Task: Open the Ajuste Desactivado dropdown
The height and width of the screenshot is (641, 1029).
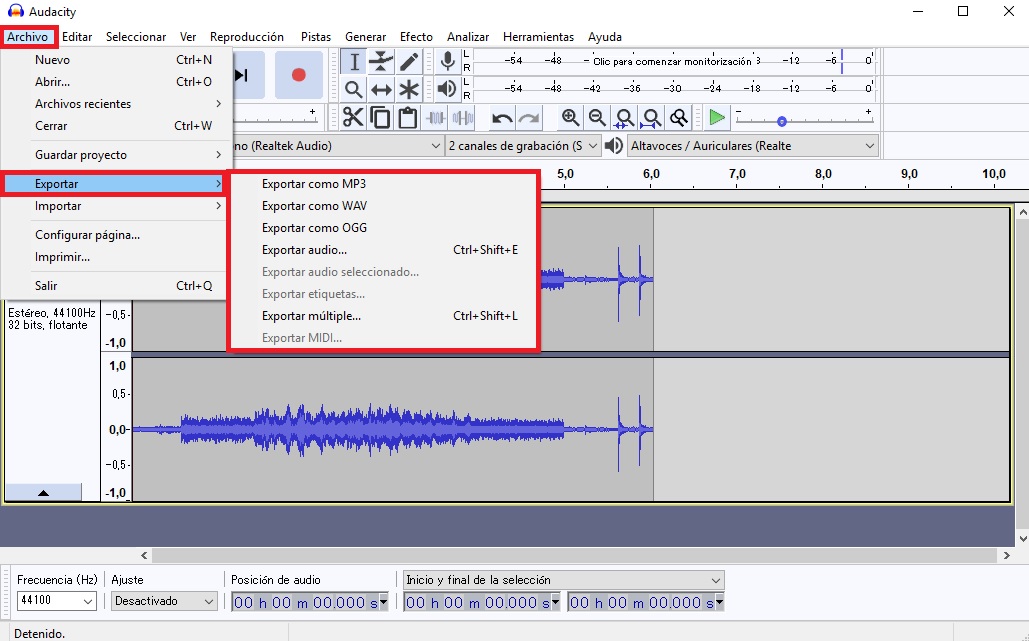Action: pyautogui.click(x=163, y=601)
